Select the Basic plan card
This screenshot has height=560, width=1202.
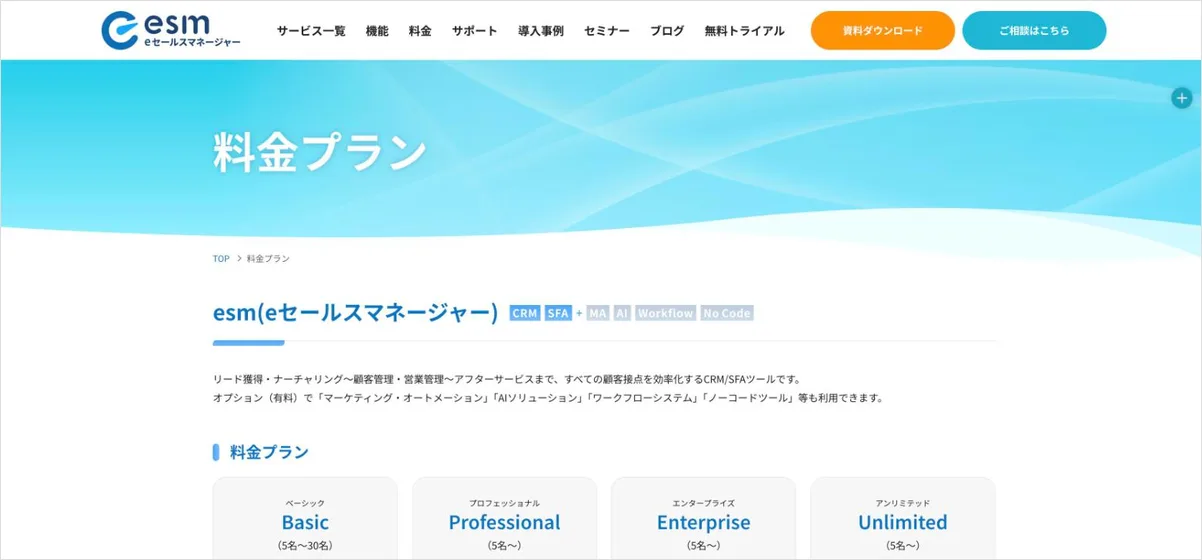tap(305, 518)
